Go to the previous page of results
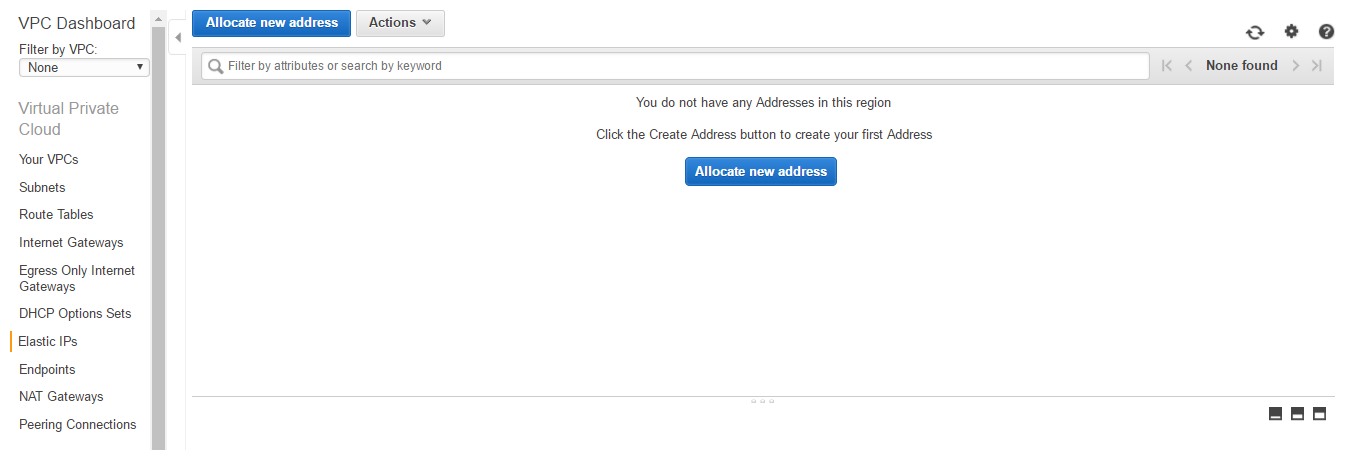Image resolution: width=1359 pixels, height=450 pixels. [1188, 66]
